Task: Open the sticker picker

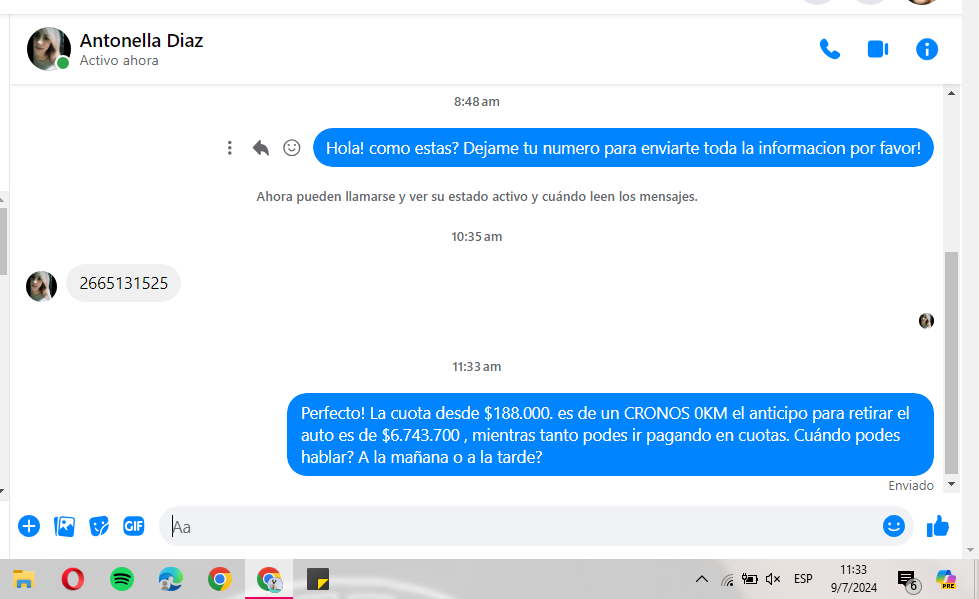Action: [99, 526]
